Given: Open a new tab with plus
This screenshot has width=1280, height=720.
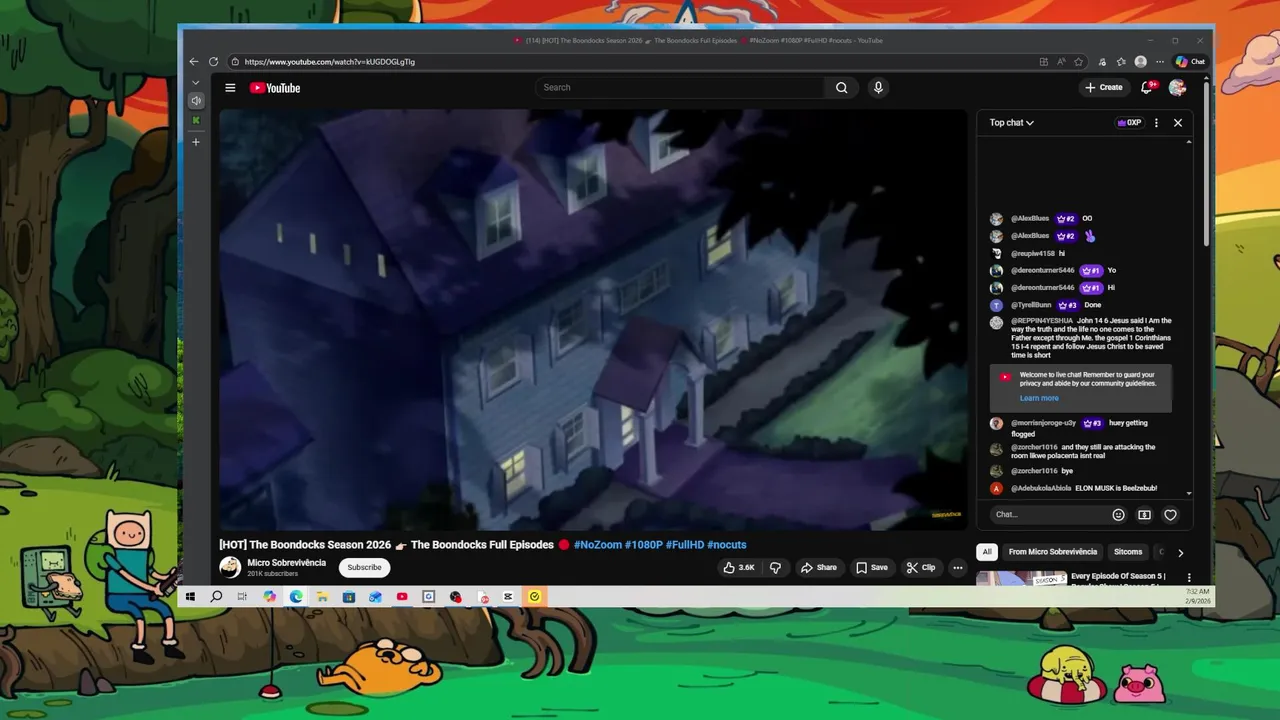Looking at the screenshot, I should (x=196, y=142).
